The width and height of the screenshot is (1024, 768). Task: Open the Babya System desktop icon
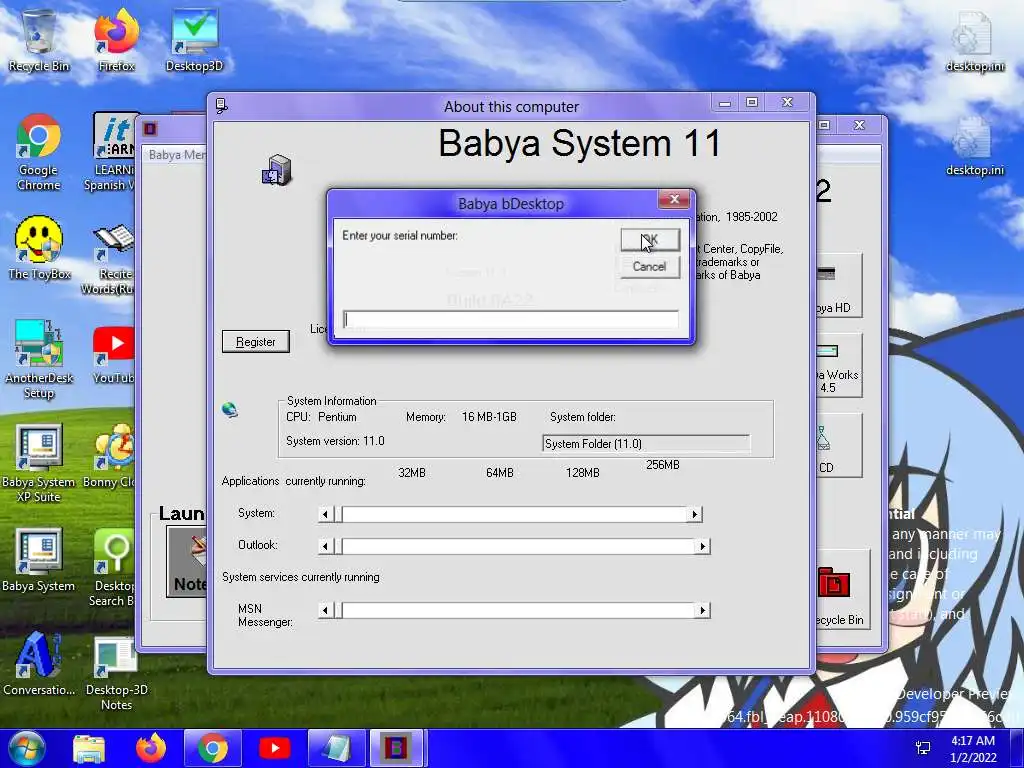pyautogui.click(x=39, y=560)
